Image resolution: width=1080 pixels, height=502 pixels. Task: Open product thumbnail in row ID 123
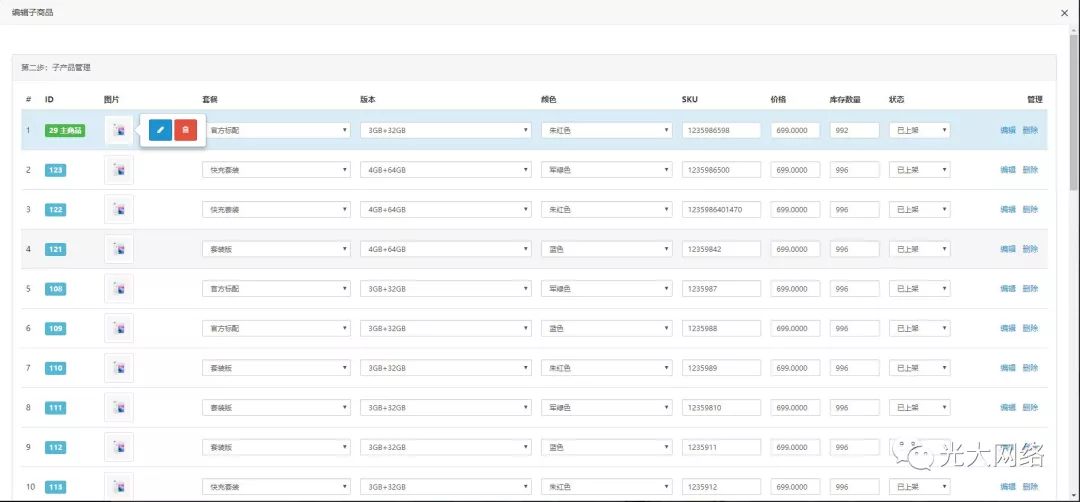point(119,169)
